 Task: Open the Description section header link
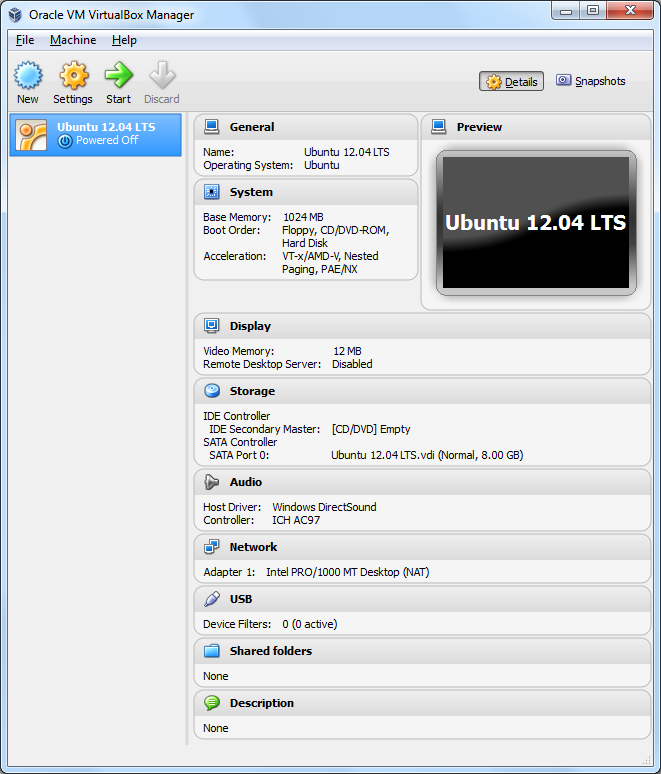click(262, 703)
